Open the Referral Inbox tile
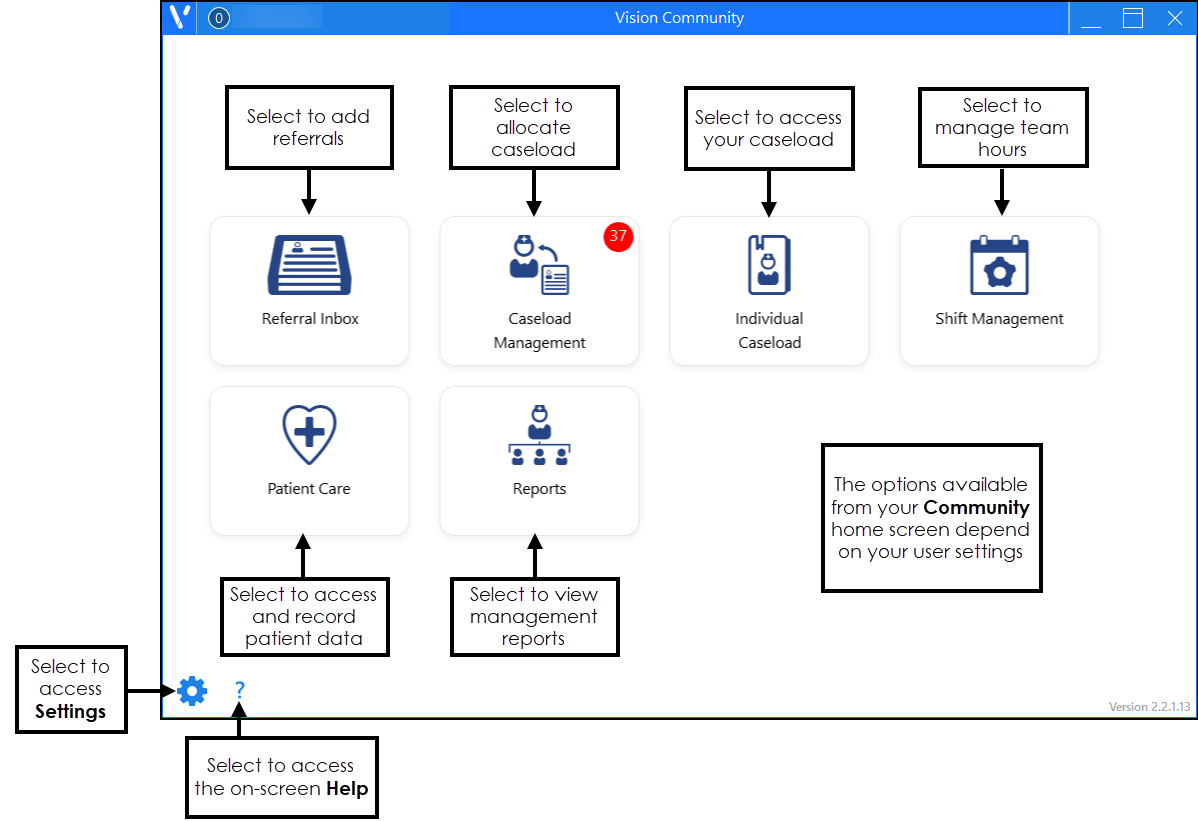Viewport: 1198px width, 821px height. coord(309,291)
